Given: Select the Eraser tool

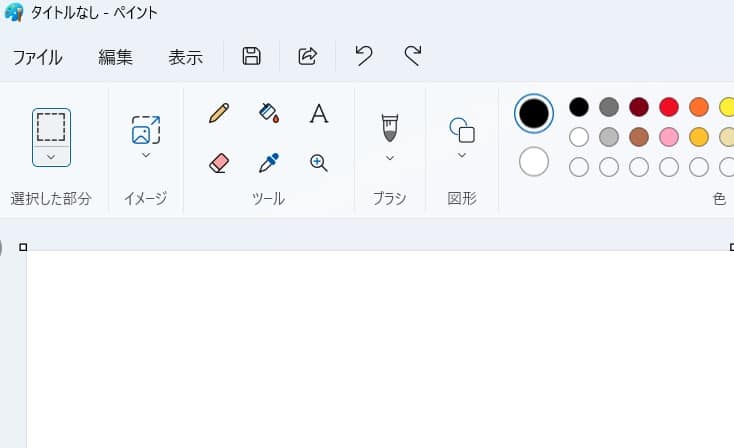Looking at the screenshot, I should pos(219,163).
